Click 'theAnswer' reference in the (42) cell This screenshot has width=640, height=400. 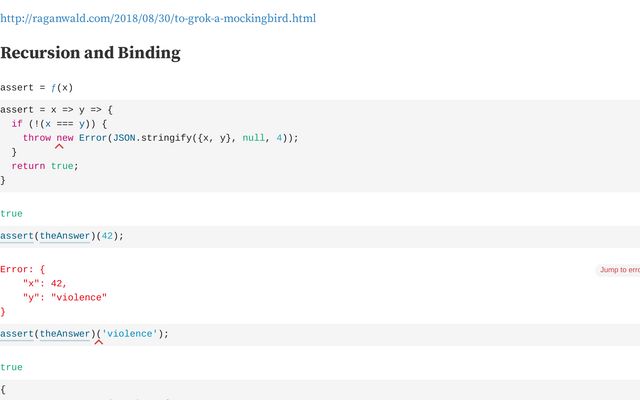click(x=63, y=236)
